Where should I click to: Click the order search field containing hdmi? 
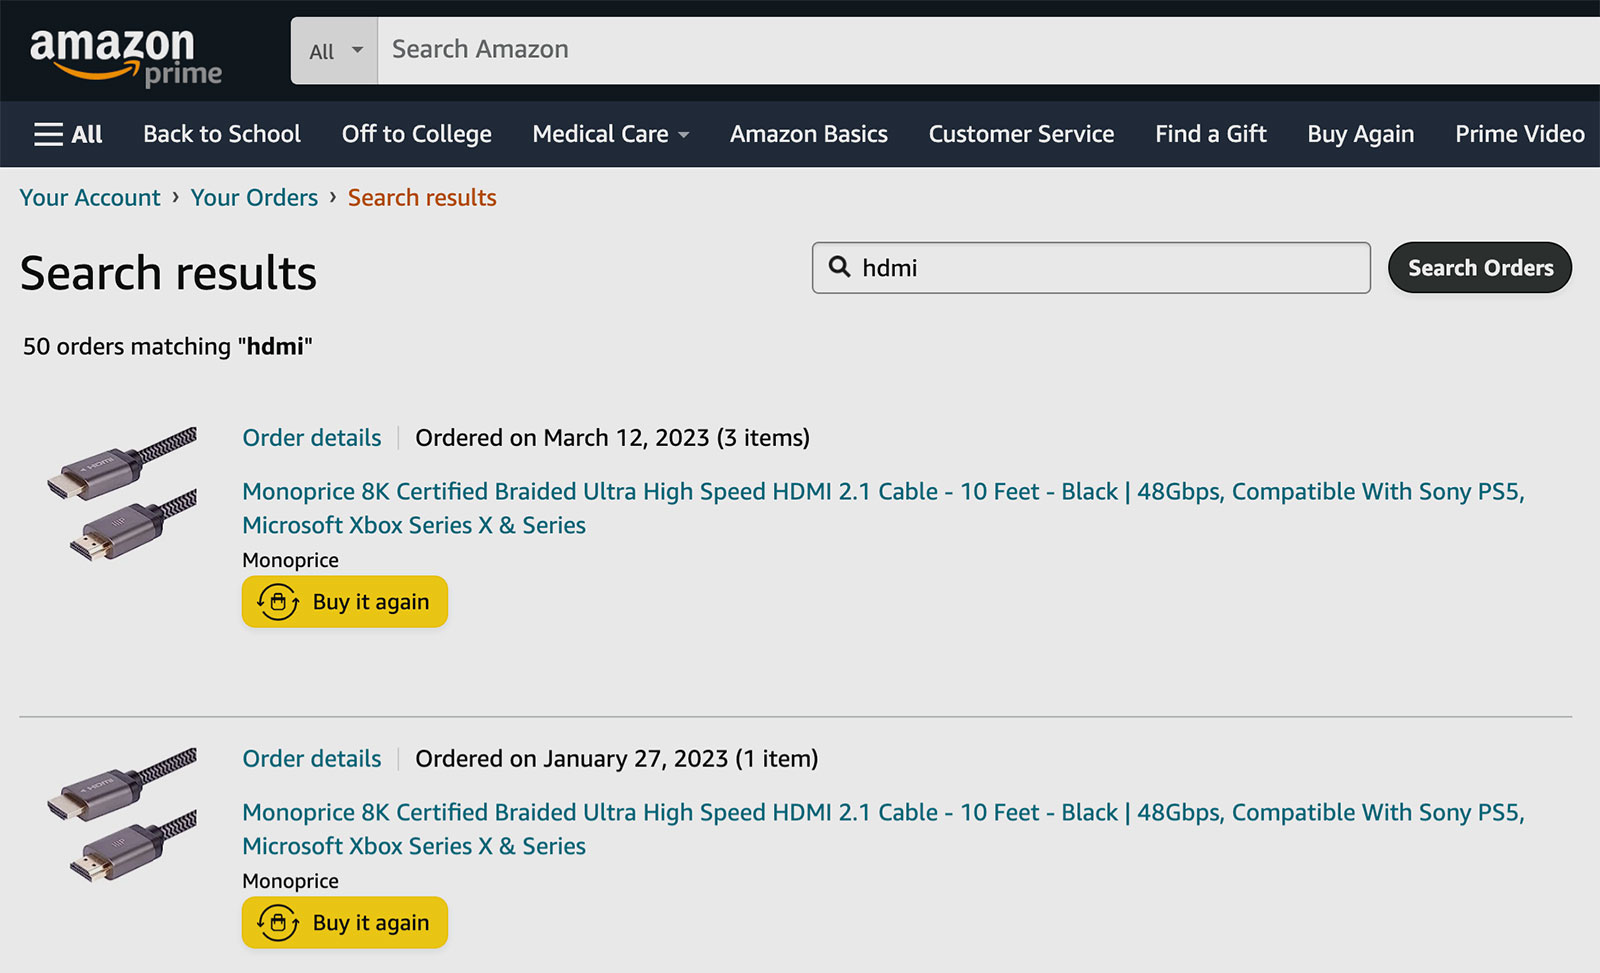[x=1091, y=268]
